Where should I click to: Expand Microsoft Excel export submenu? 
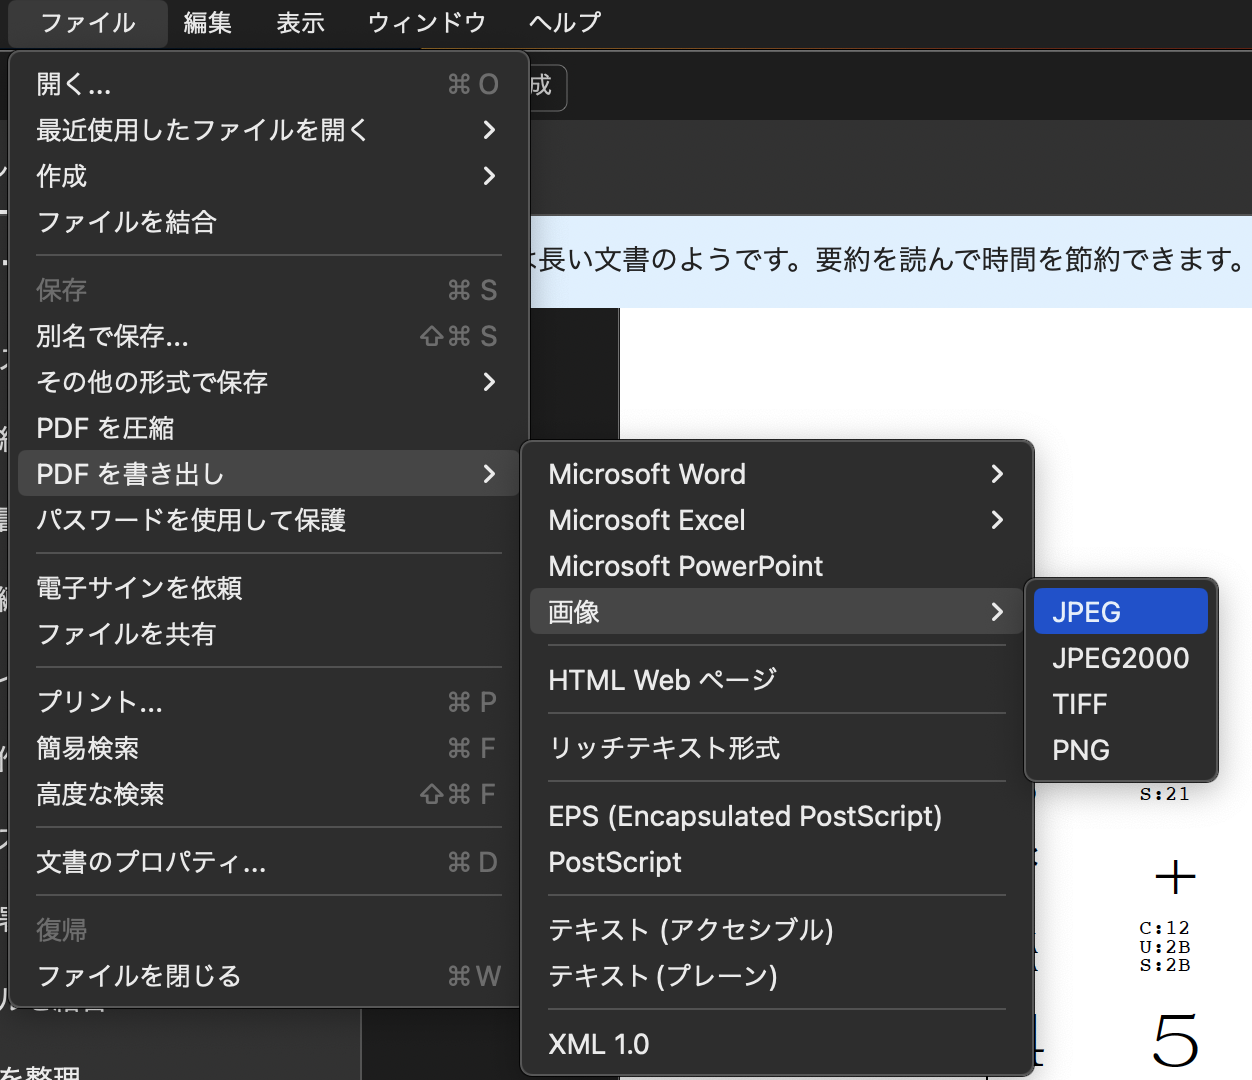point(777,520)
